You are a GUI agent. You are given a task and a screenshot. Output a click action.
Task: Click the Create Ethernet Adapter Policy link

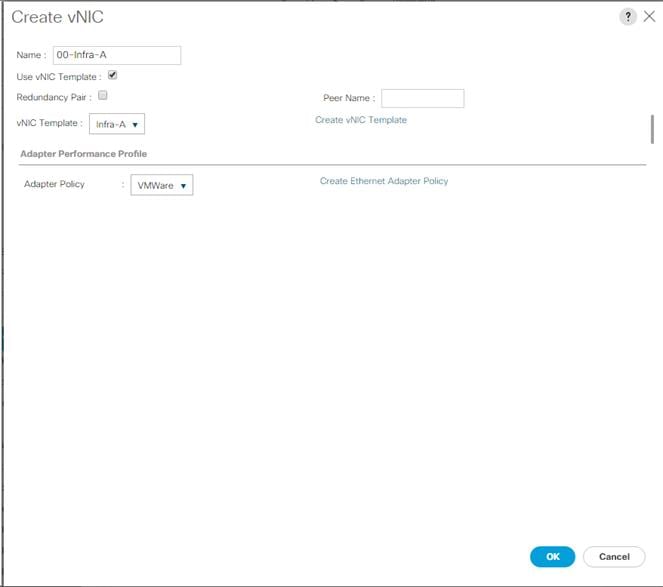[384, 181]
